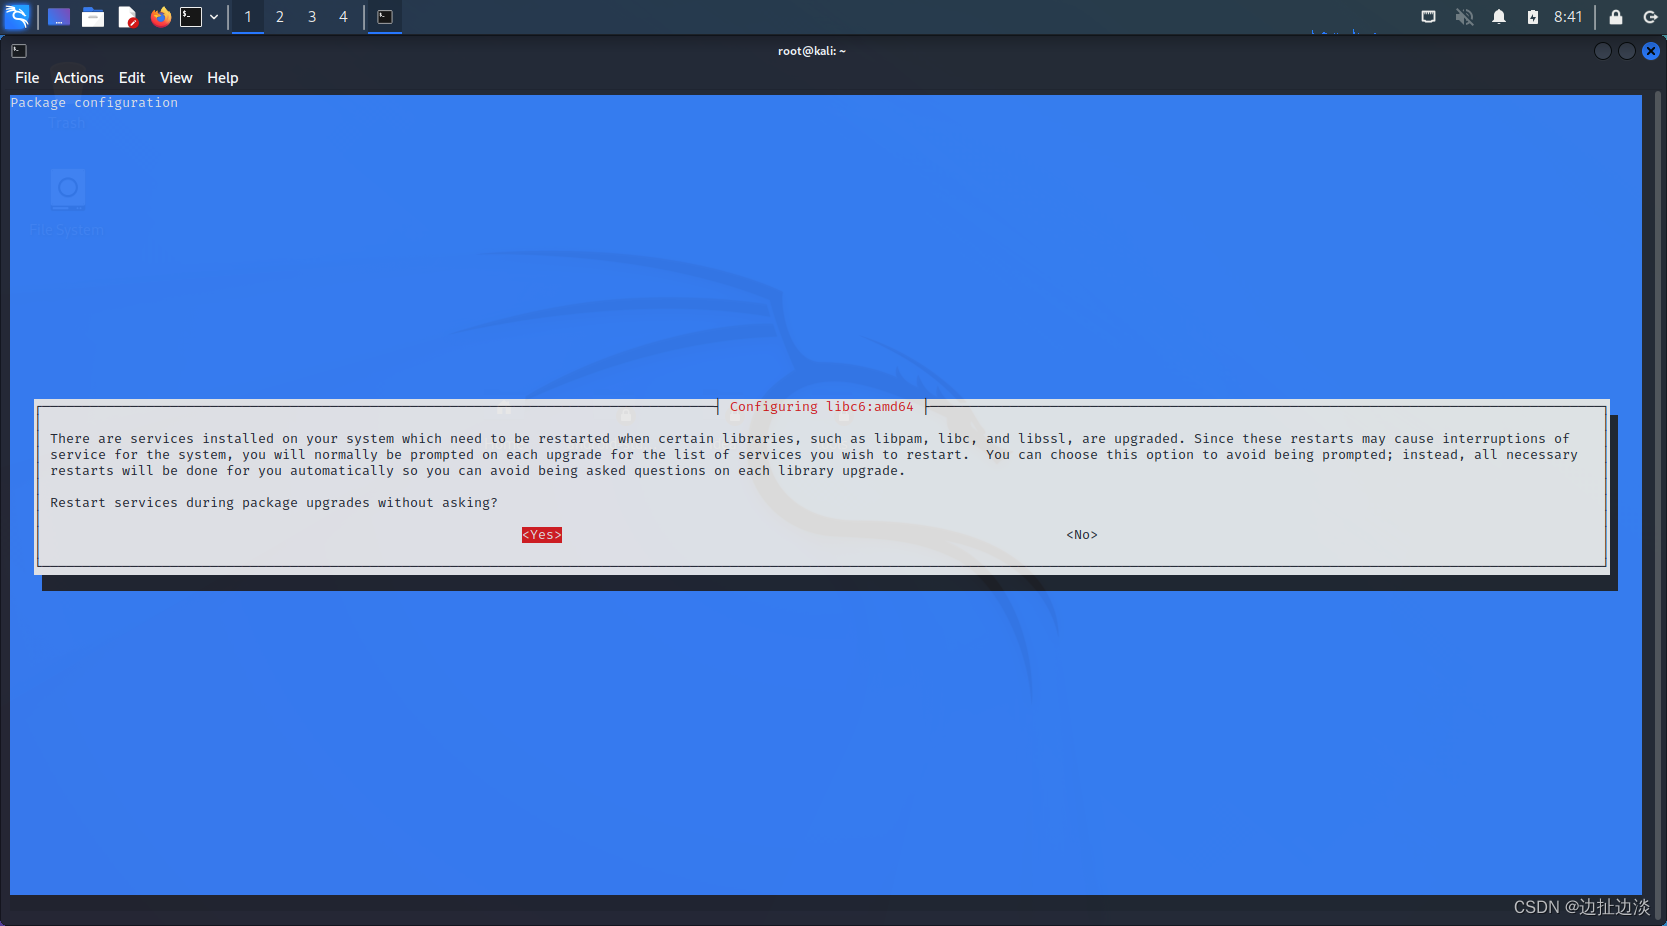
Task: Open notifications via the bell icon
Action: click(1499, 16)
